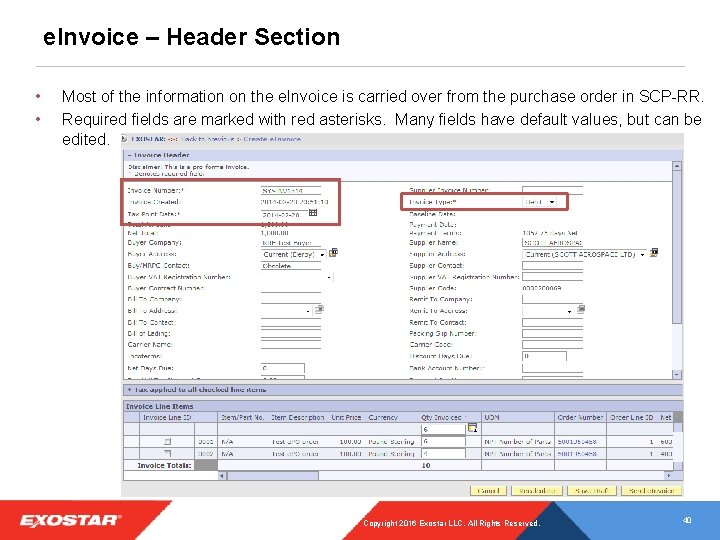Click the Order Number column header

[x=580, y=417]
